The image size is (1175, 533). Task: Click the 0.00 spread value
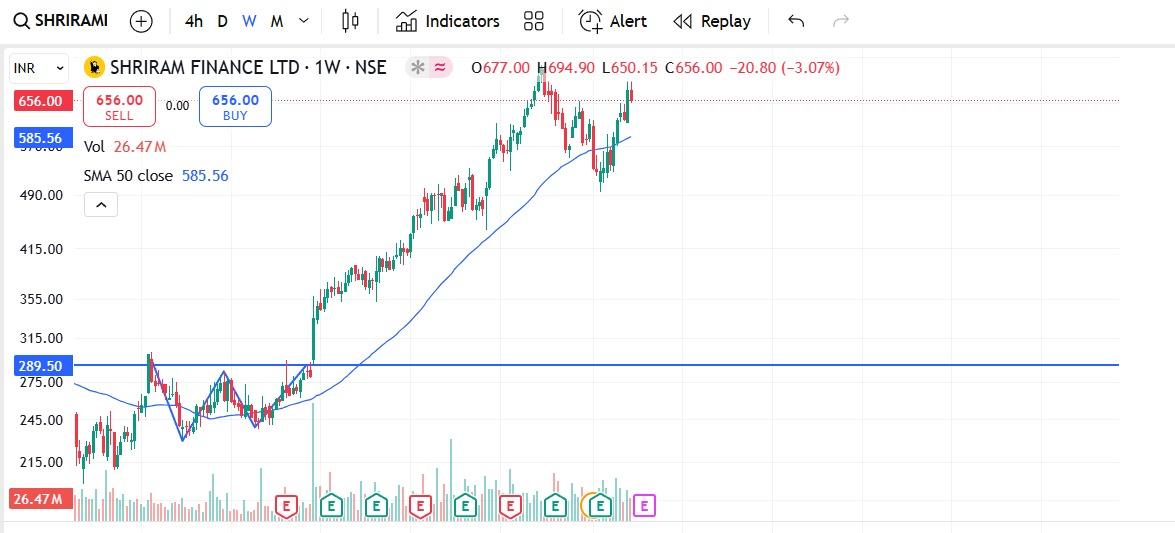178,106
